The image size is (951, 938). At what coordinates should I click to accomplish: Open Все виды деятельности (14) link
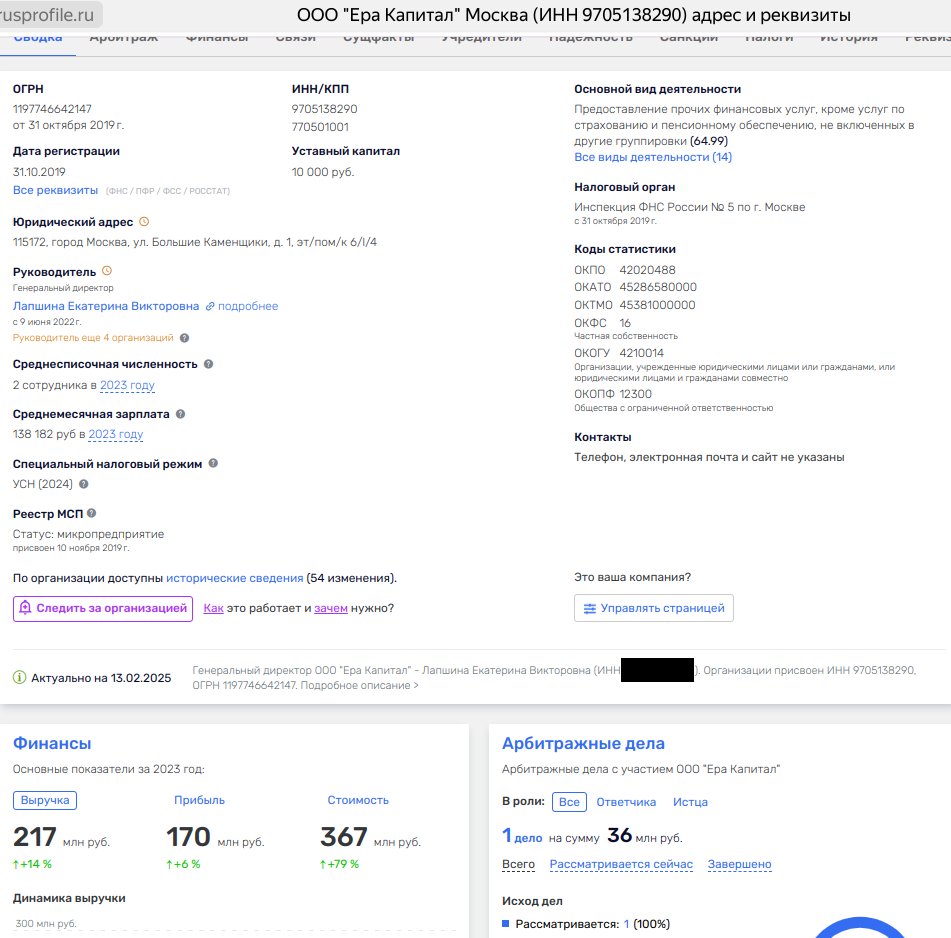click(653, 157)
